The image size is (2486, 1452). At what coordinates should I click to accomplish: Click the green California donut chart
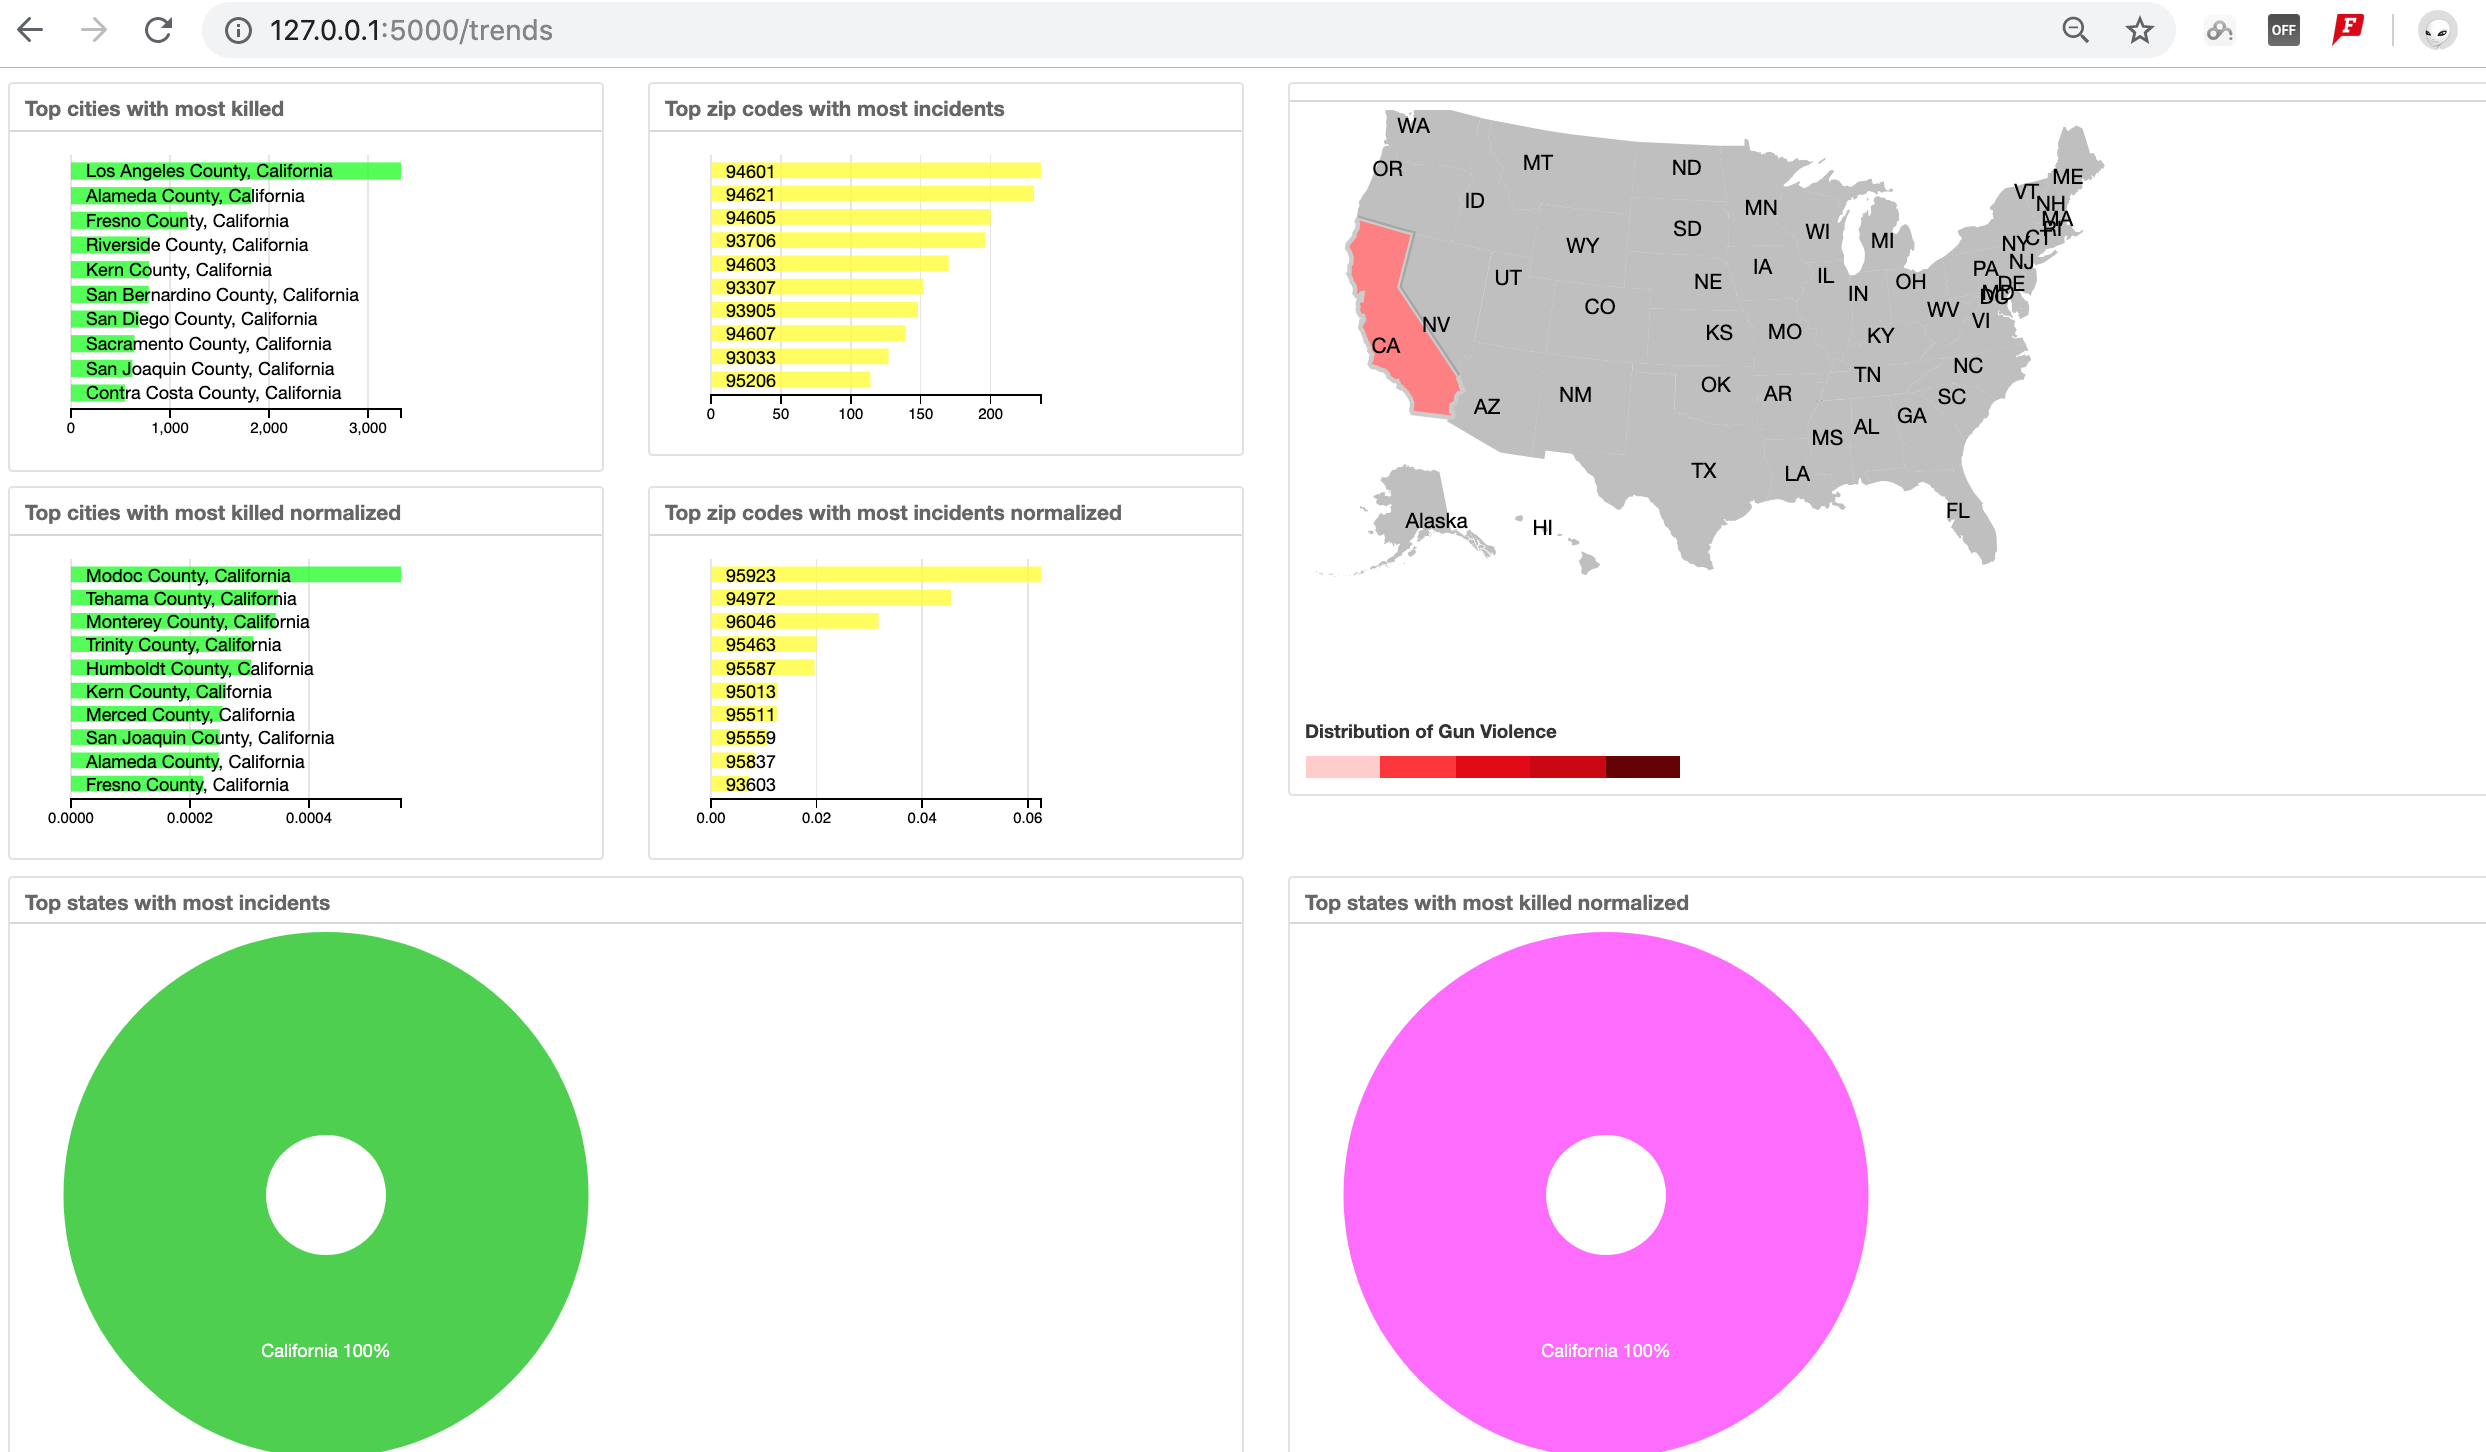click(325, 1350)
